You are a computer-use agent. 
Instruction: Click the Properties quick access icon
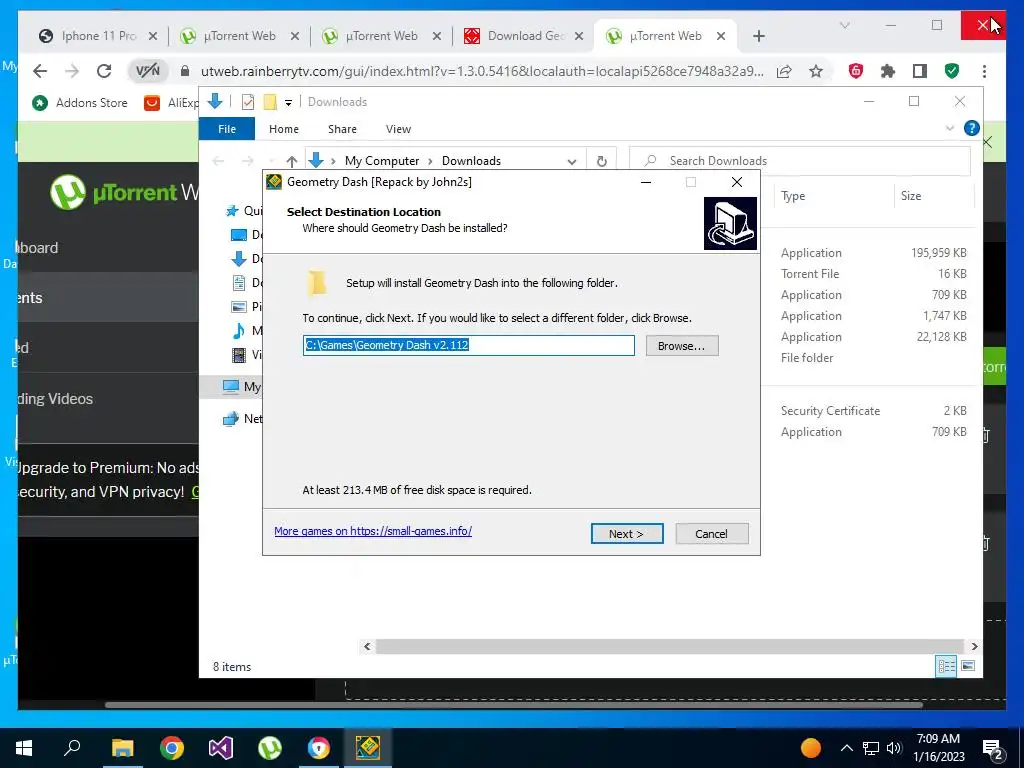click(248, 102)
